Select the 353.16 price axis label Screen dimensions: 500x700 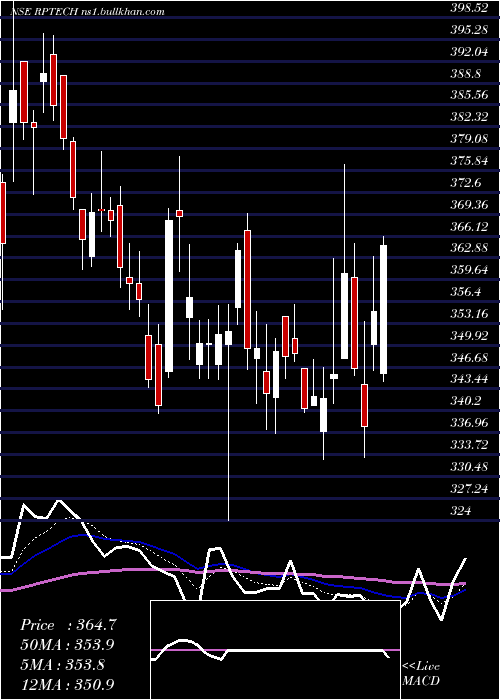(469, 314)
